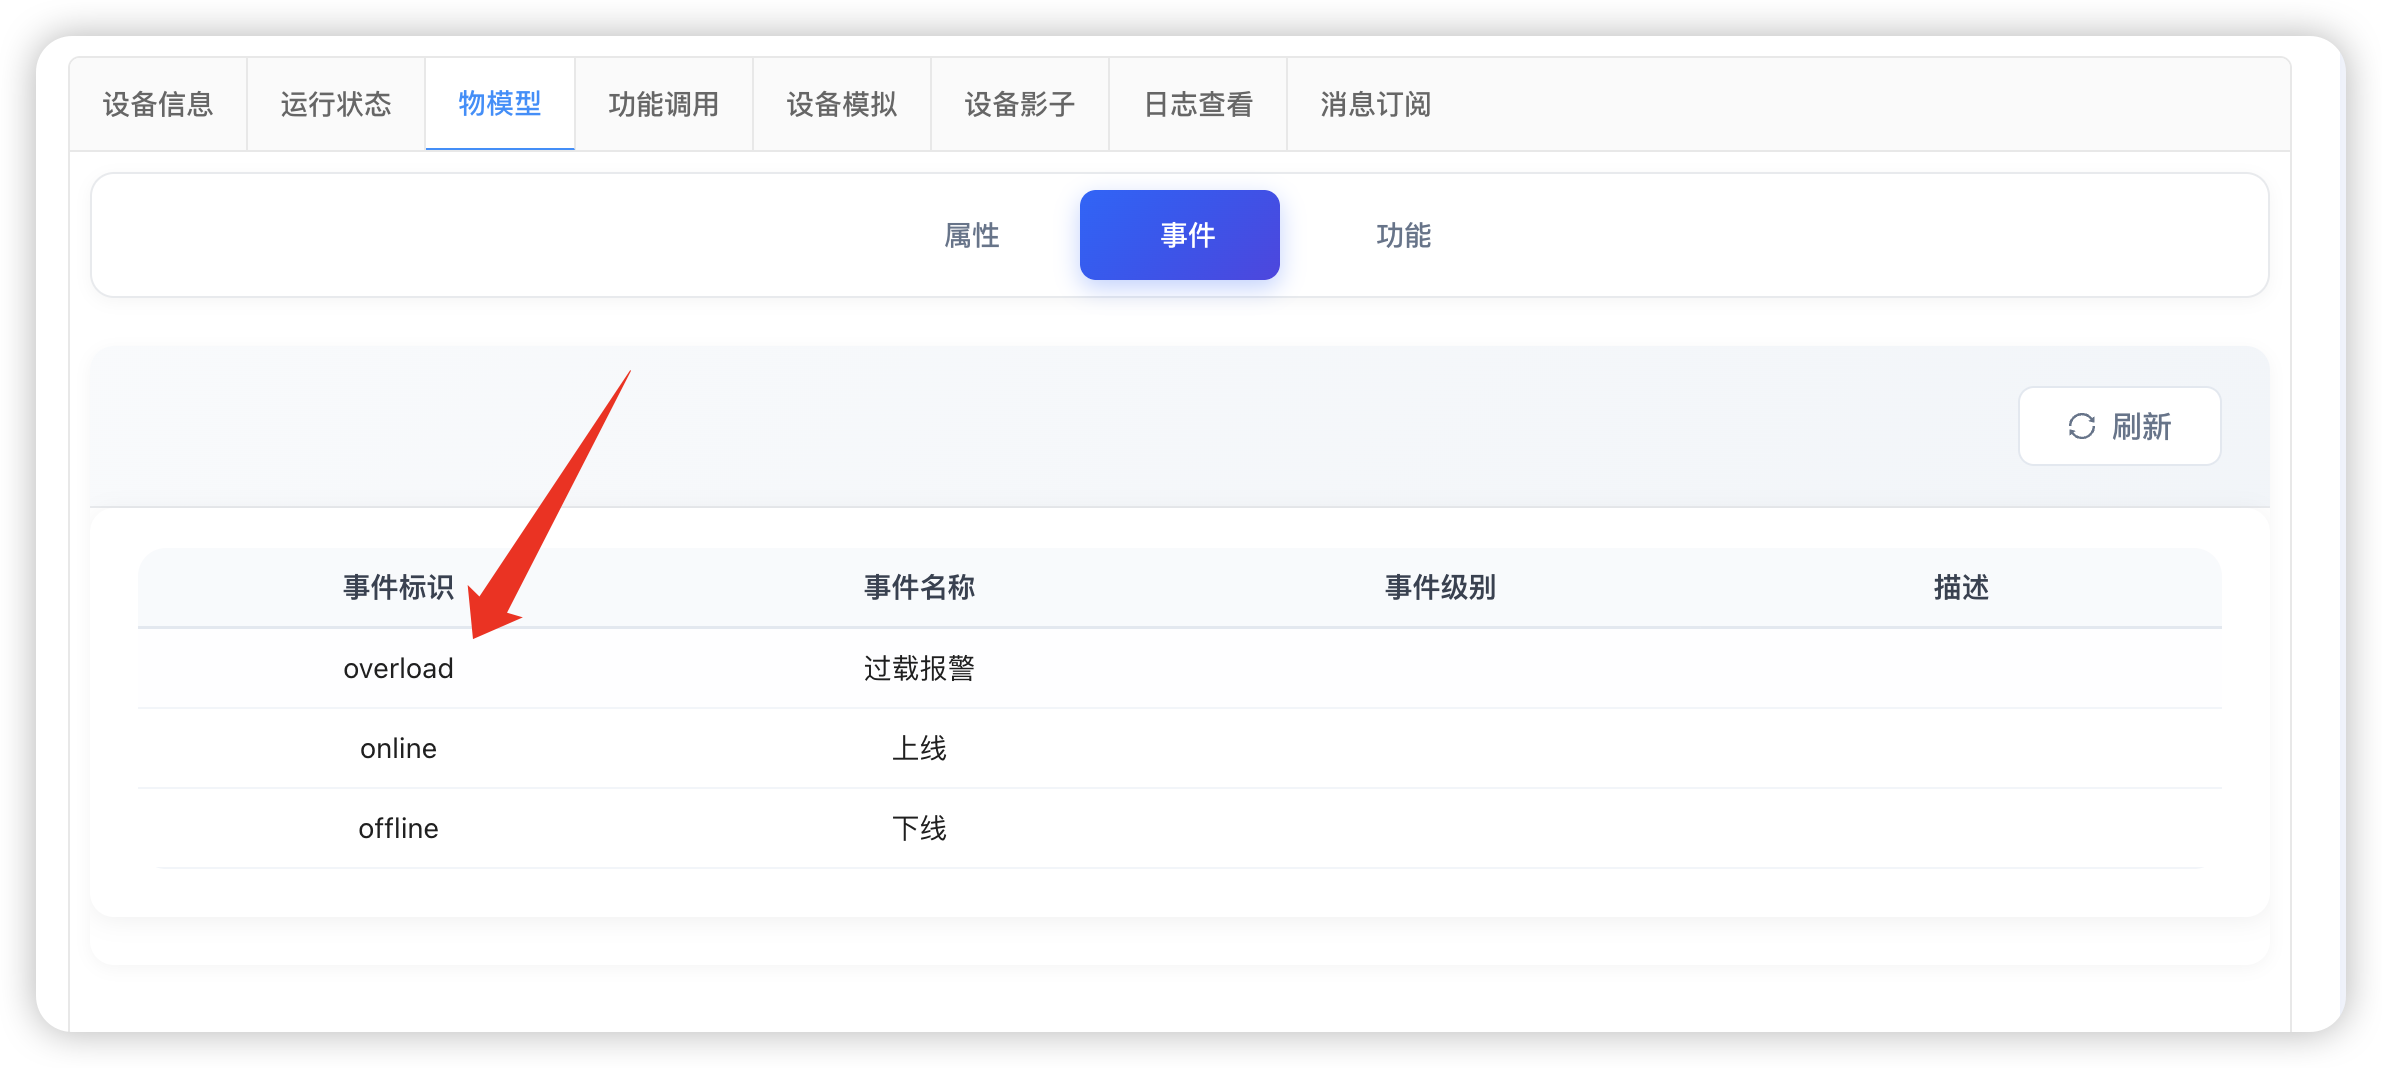Select the online event row
Viewport: 2382px width, 1068px height.
pos(398,748)
